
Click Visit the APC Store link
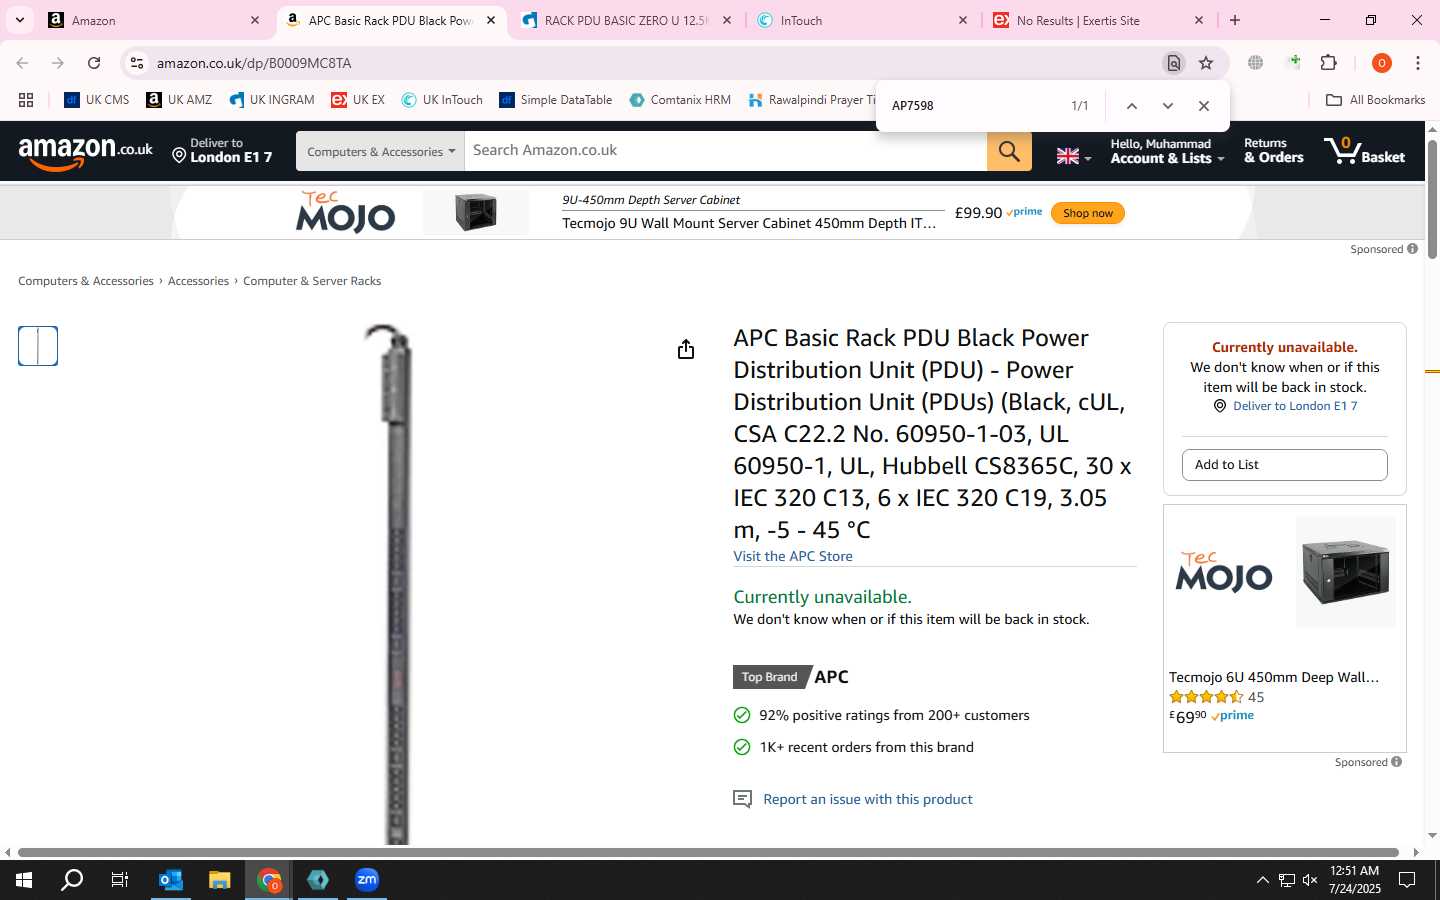pos(793,556)
